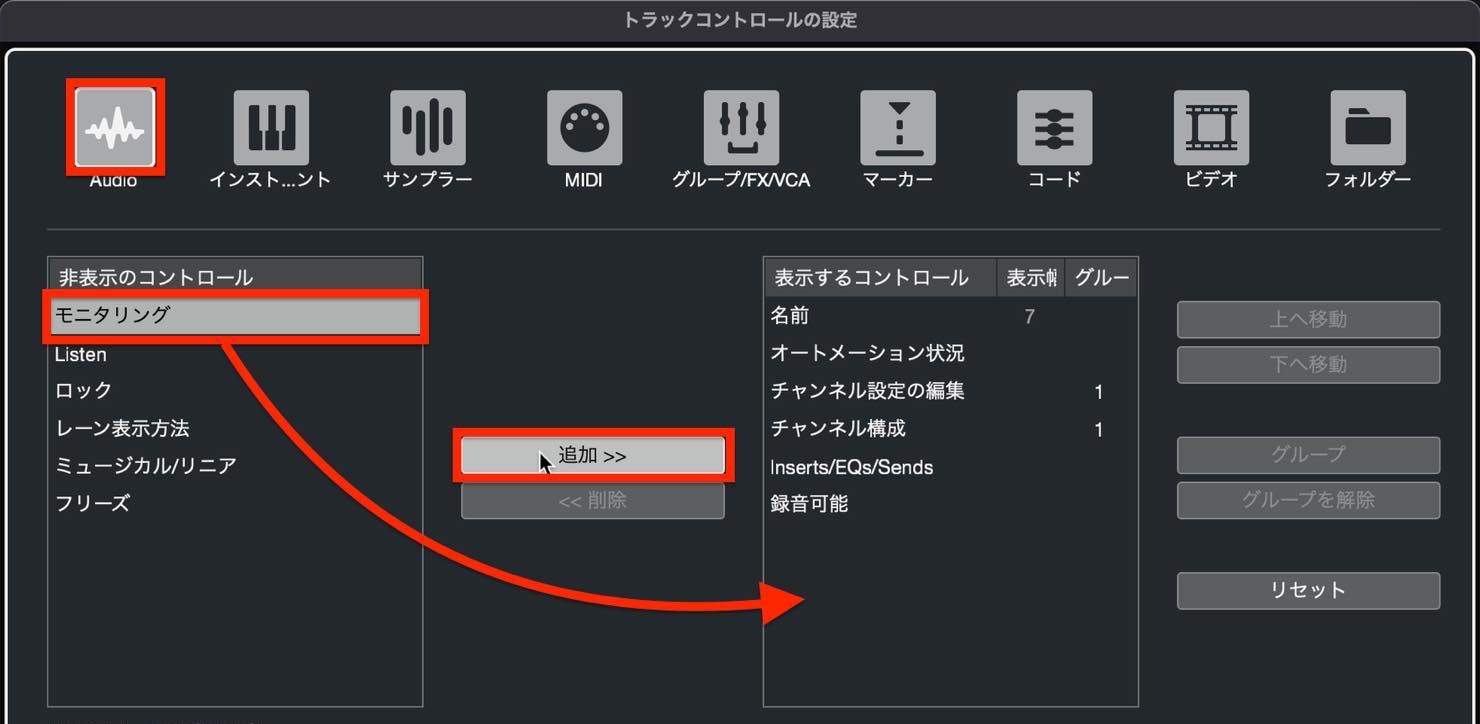Viewport: 1480px width, 724px height.
Task: Select the Folder (フォルダー) track icon
Action: [x=1368, y=128]
